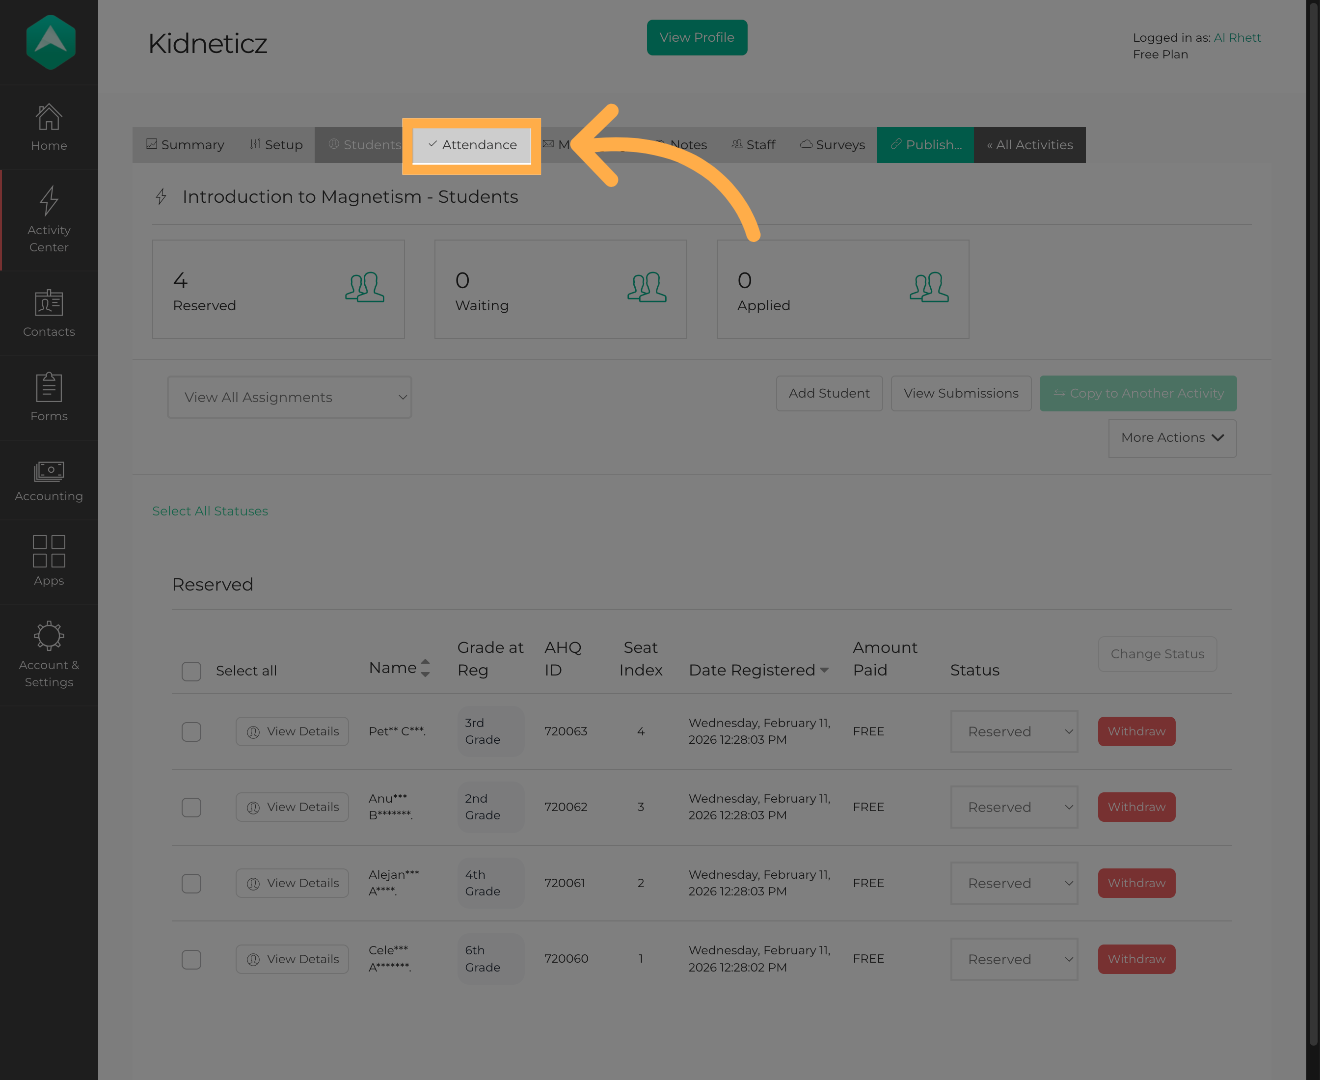Click the Home icon in the sidebar
The image size is (1320, 1080).
pyautogui.click(x=49, y=127)
